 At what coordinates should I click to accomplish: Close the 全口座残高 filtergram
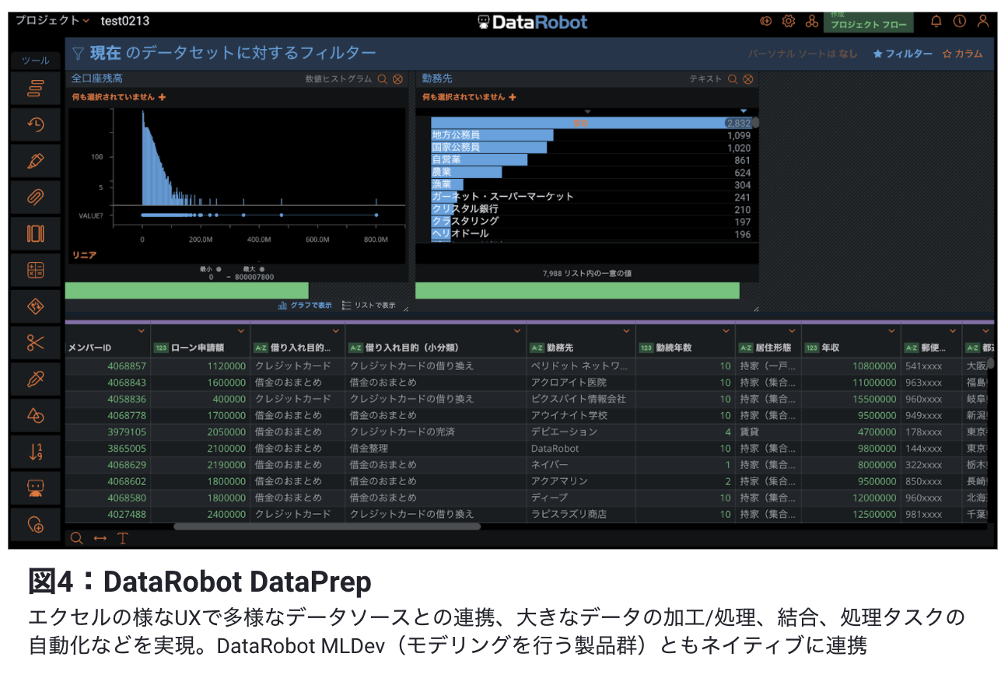[398, 79]
